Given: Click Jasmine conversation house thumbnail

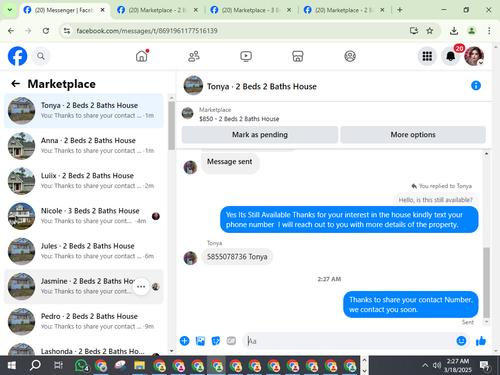Looking at the screenshot, I should (x=21, y=286).
